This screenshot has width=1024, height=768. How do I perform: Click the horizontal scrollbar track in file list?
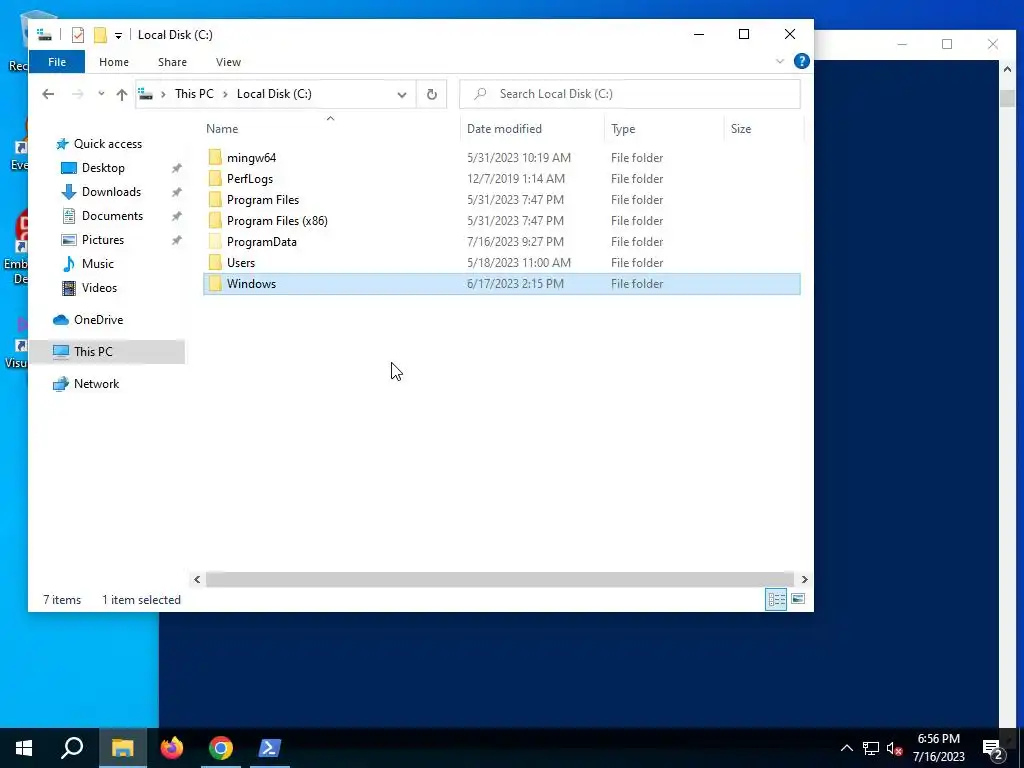500,579
